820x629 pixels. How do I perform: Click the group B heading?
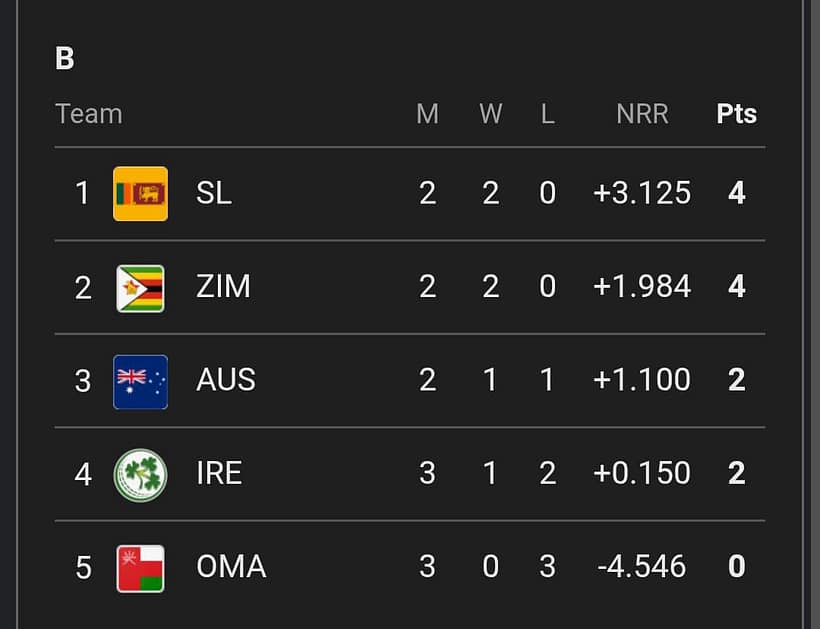[65, 58]
